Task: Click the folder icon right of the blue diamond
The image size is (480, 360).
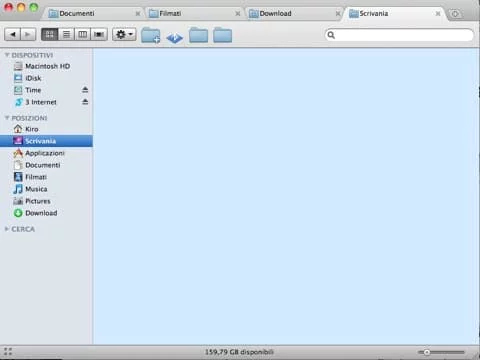Action: [x=199, y=35]
